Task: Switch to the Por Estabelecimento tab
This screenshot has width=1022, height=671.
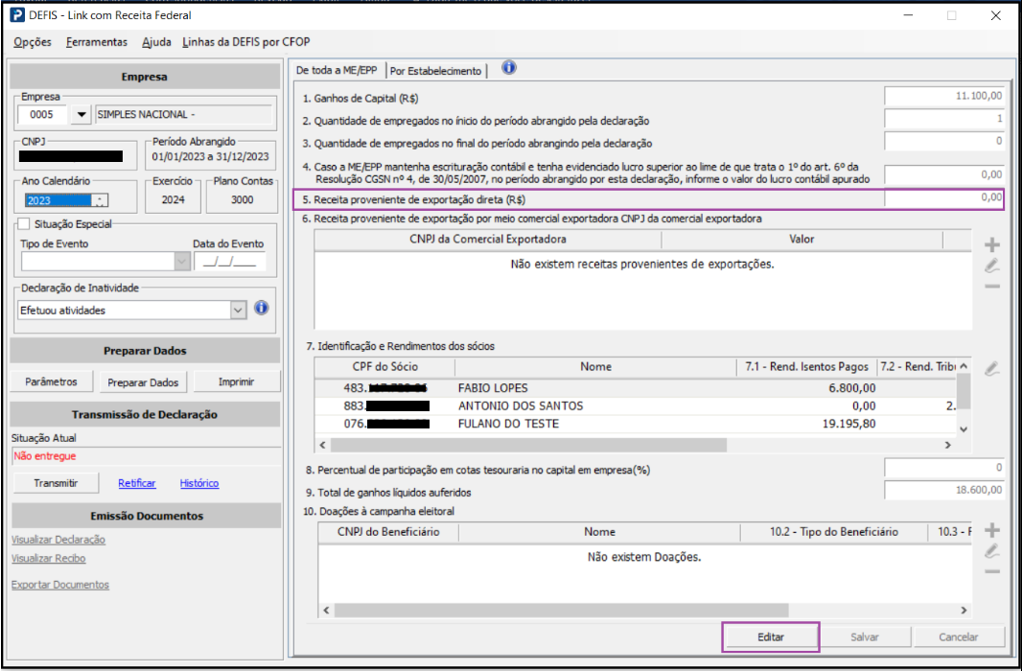Action: click(x=436, y=71)
